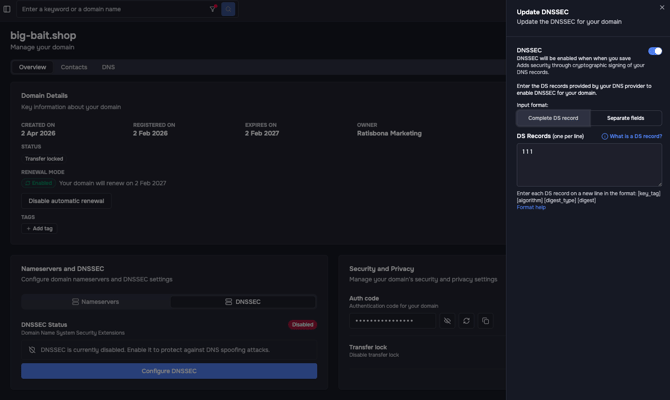The width and height of the screenshot is (670, 400).
Task: Select the DNSSEC section tab
Action: pos(243,302)
